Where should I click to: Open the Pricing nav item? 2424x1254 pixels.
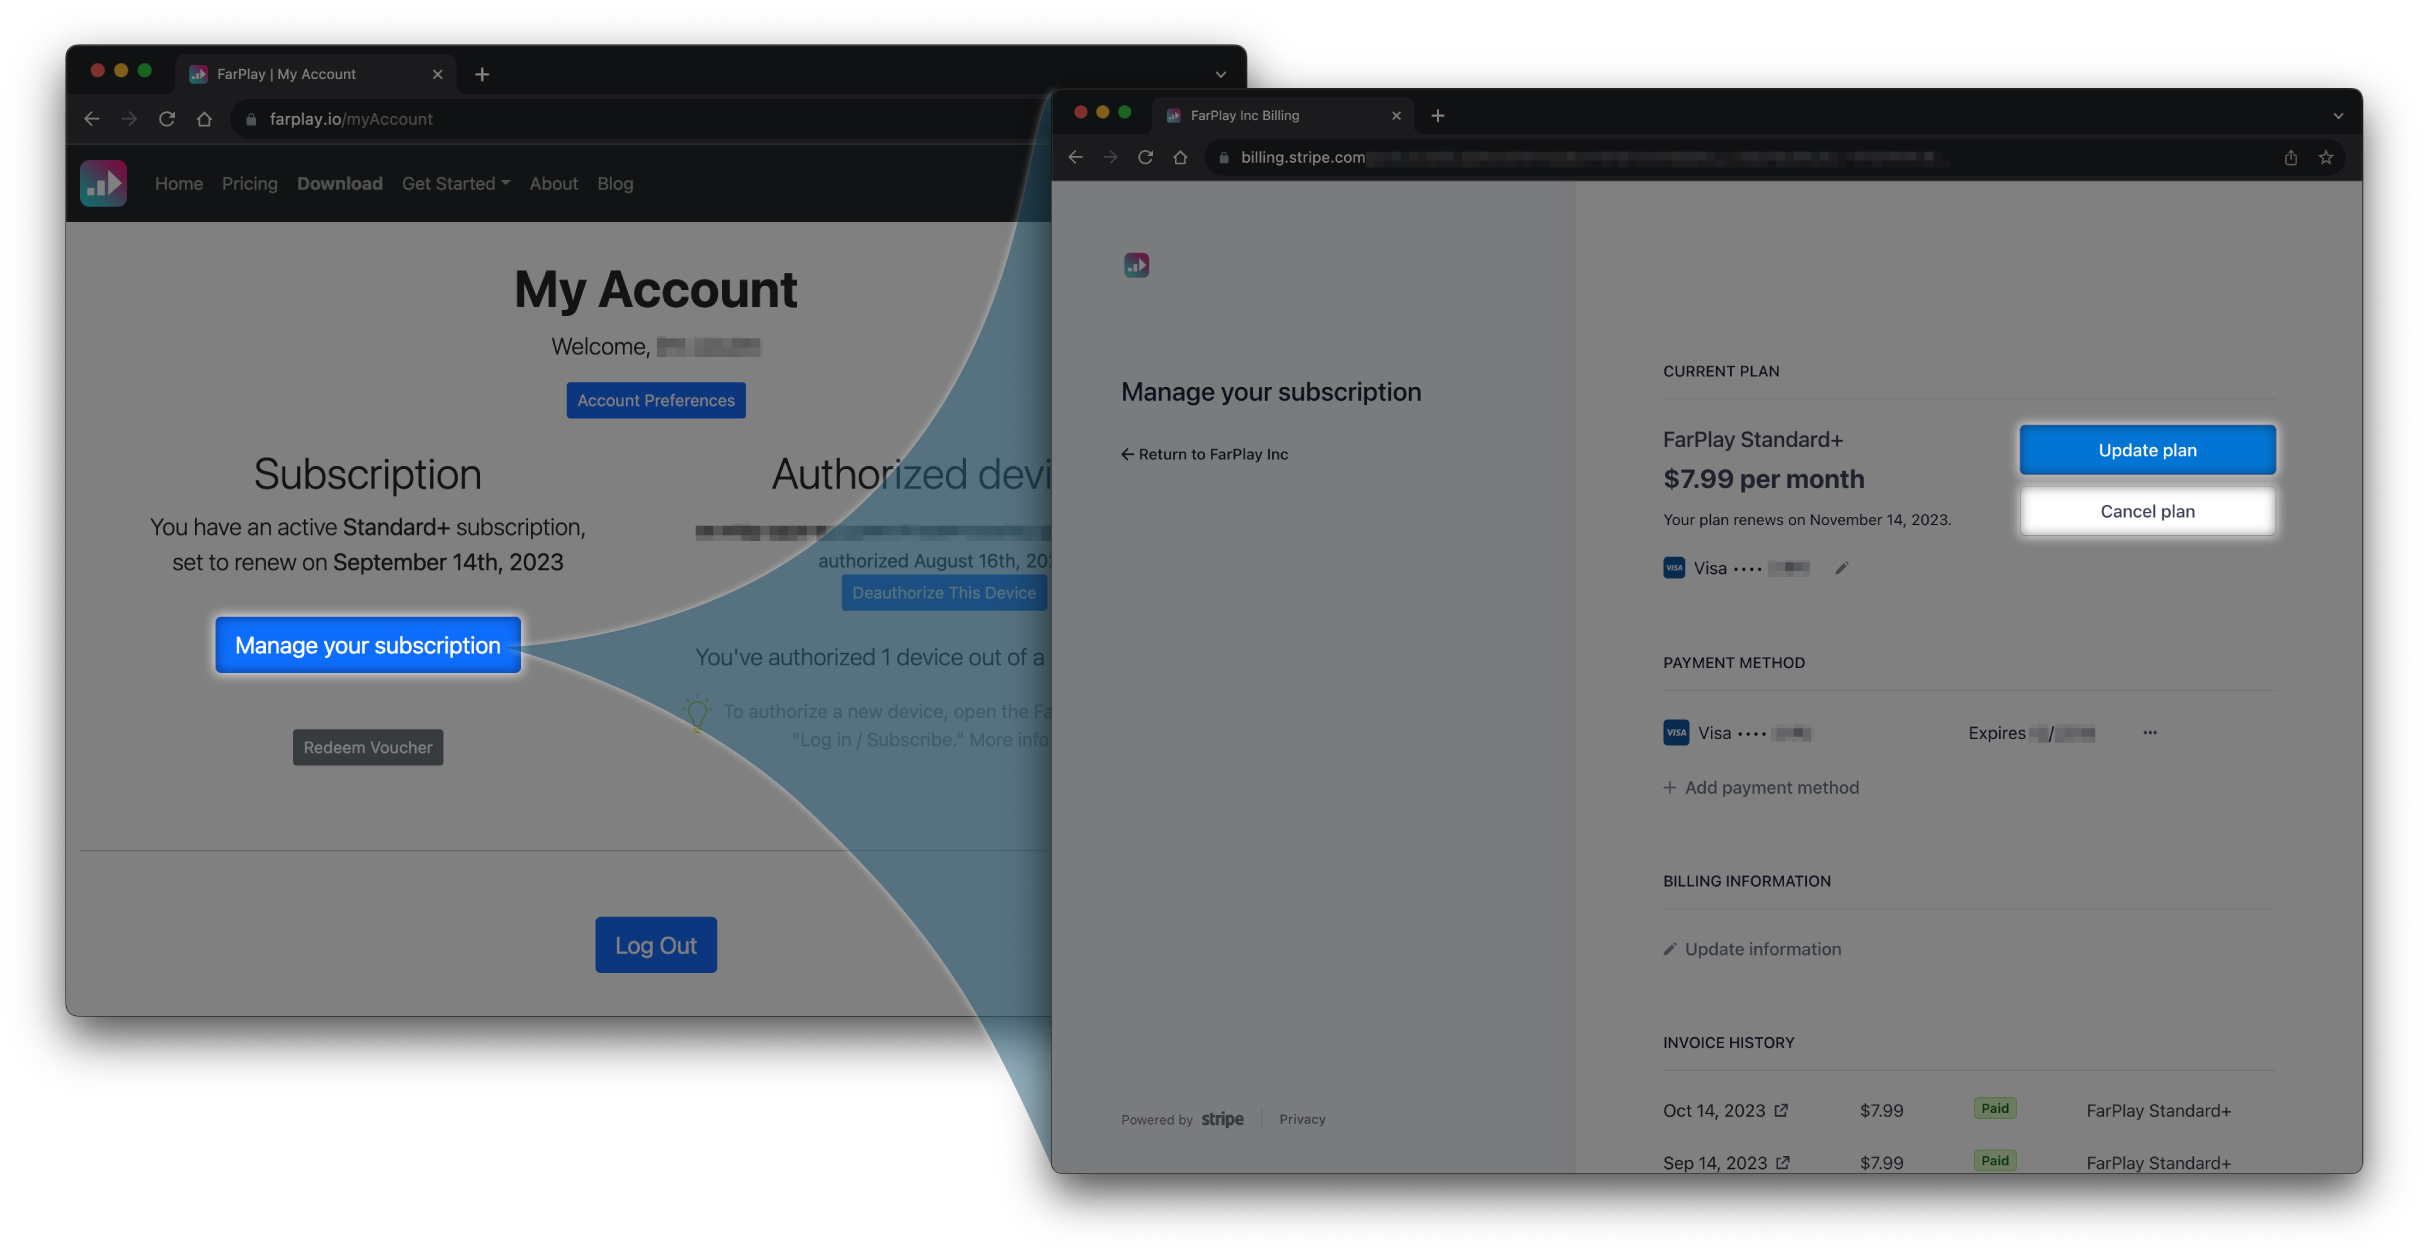tap(249, 183)
